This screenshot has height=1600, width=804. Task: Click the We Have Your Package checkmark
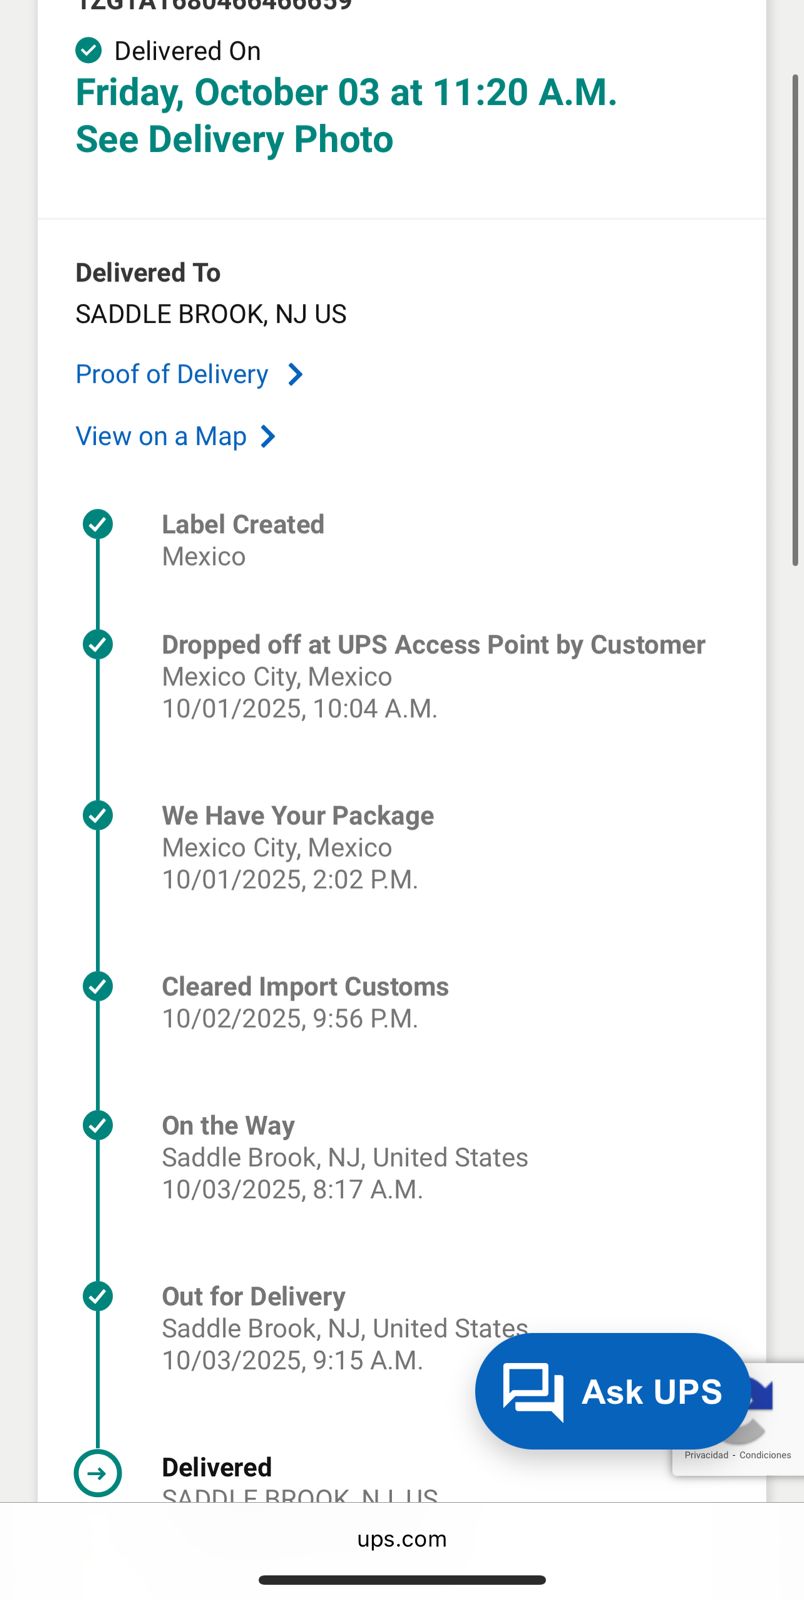point(98,815)
